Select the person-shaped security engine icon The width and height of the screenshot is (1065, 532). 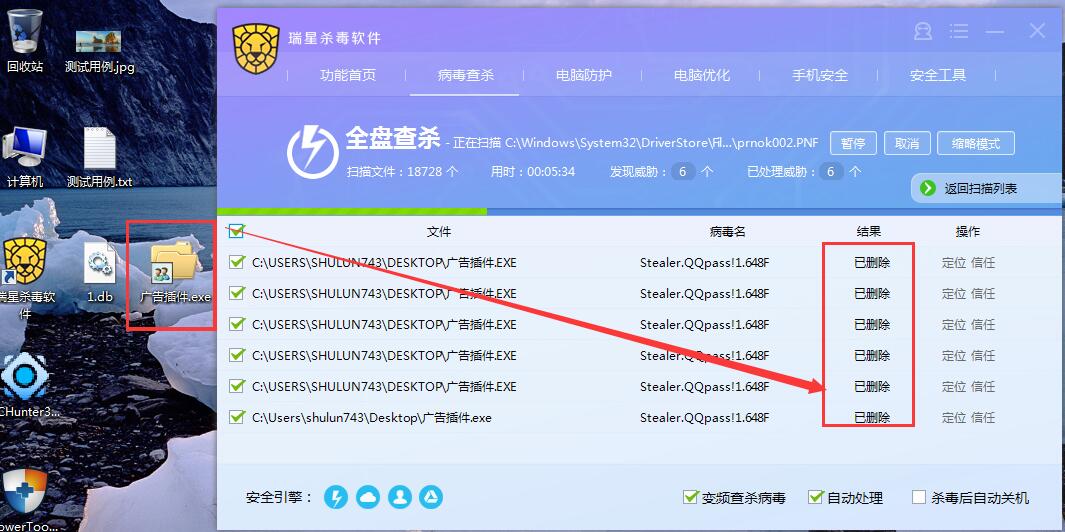(399, 497)
